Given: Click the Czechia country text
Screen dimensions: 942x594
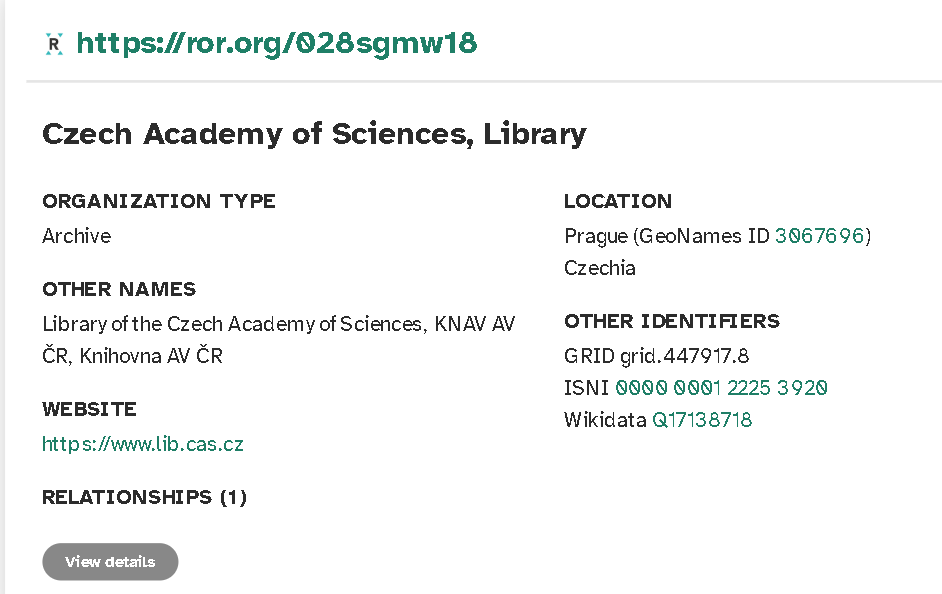Looking at the screenshot, I should (x=600, y=268).
